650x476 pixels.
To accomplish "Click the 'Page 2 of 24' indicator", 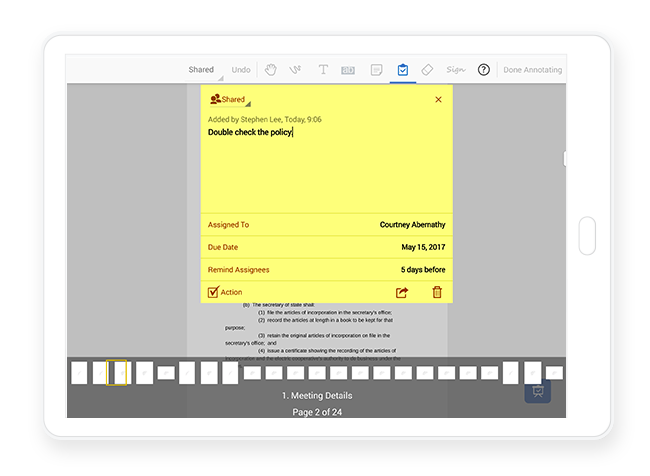I will [317, 412].
